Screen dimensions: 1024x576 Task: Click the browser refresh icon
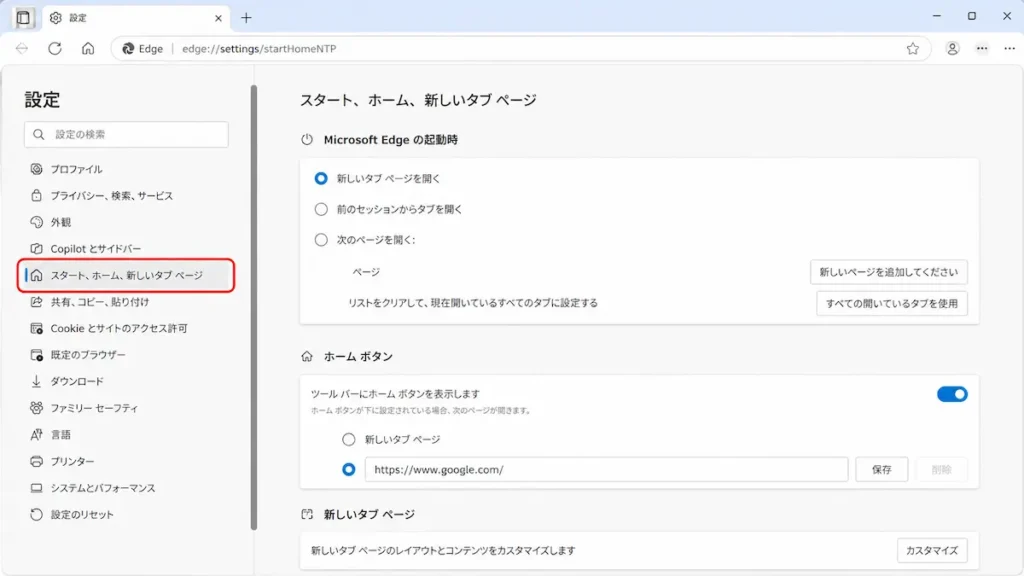point(55,48)
